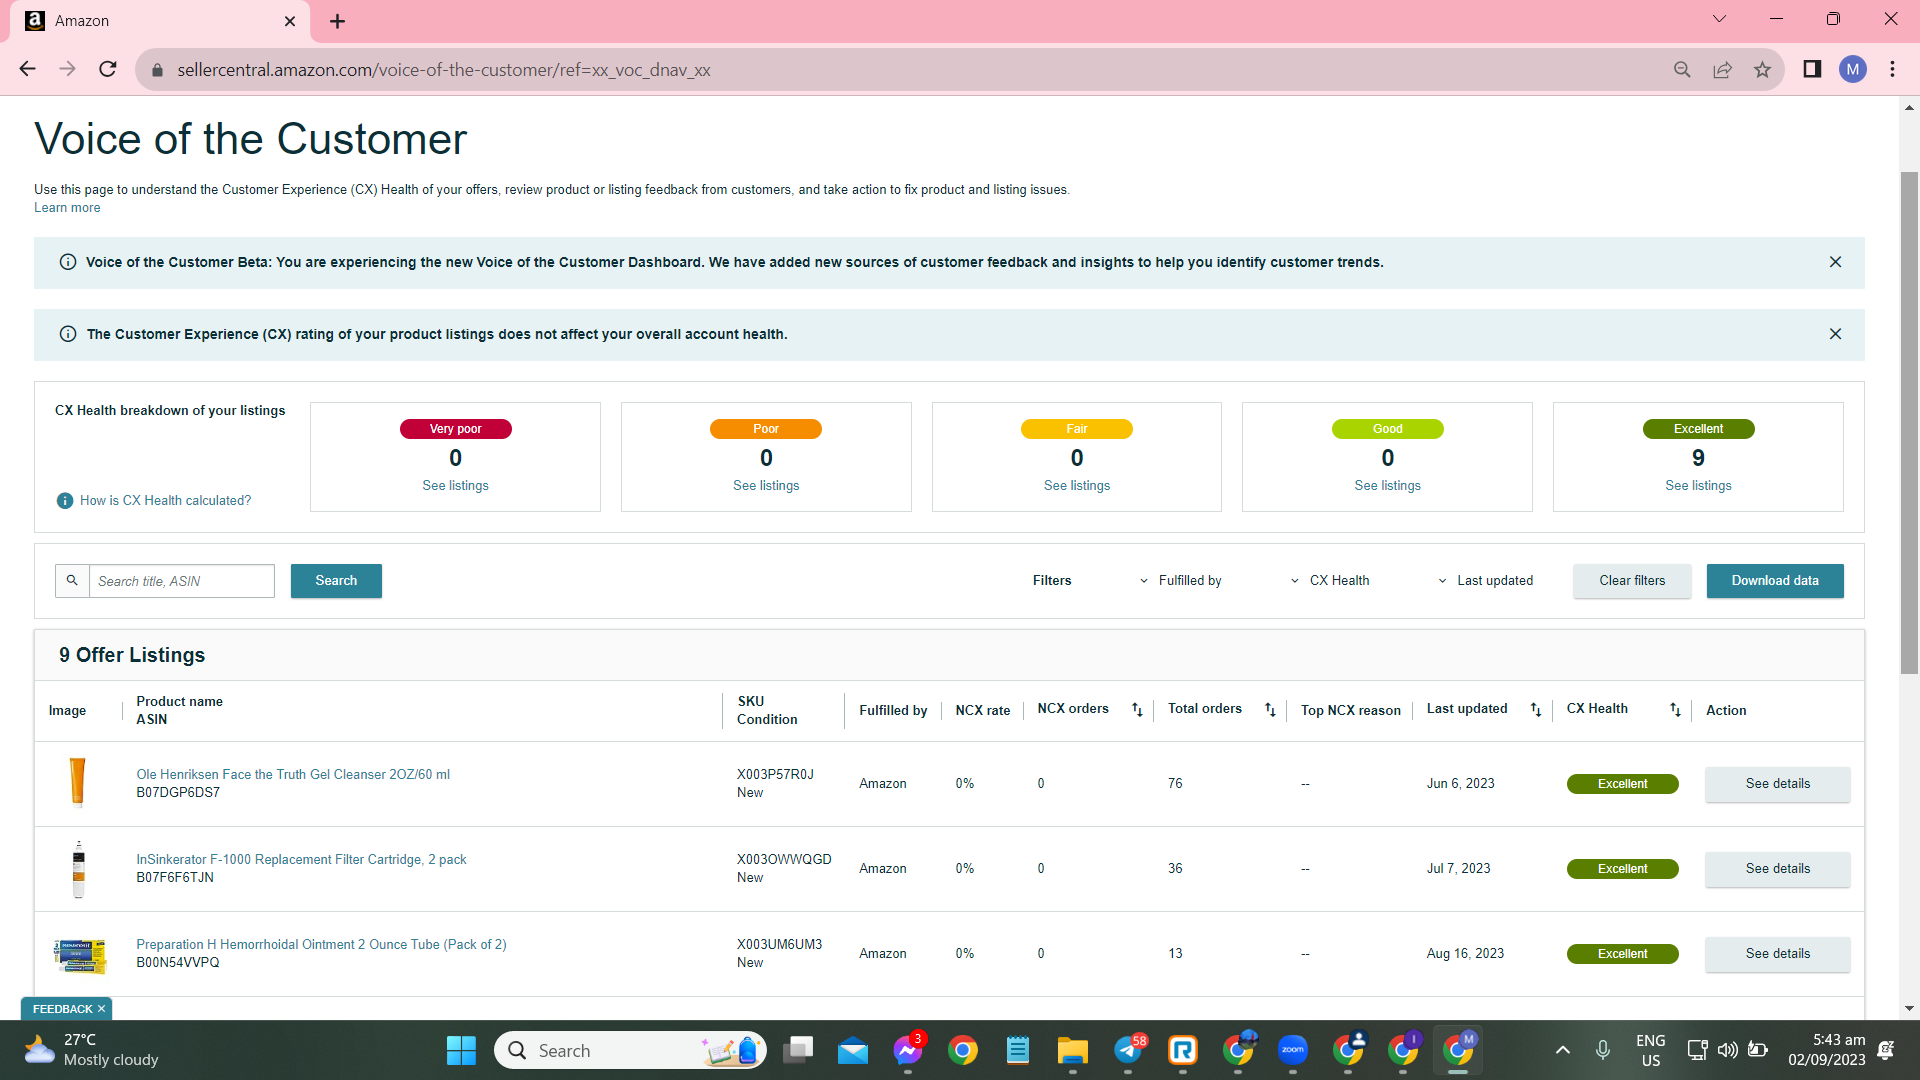1920x1080 pixels.
Task: Click the Ole Henriksen cleanser thumbnail
Action: click(x=77, y=782)
